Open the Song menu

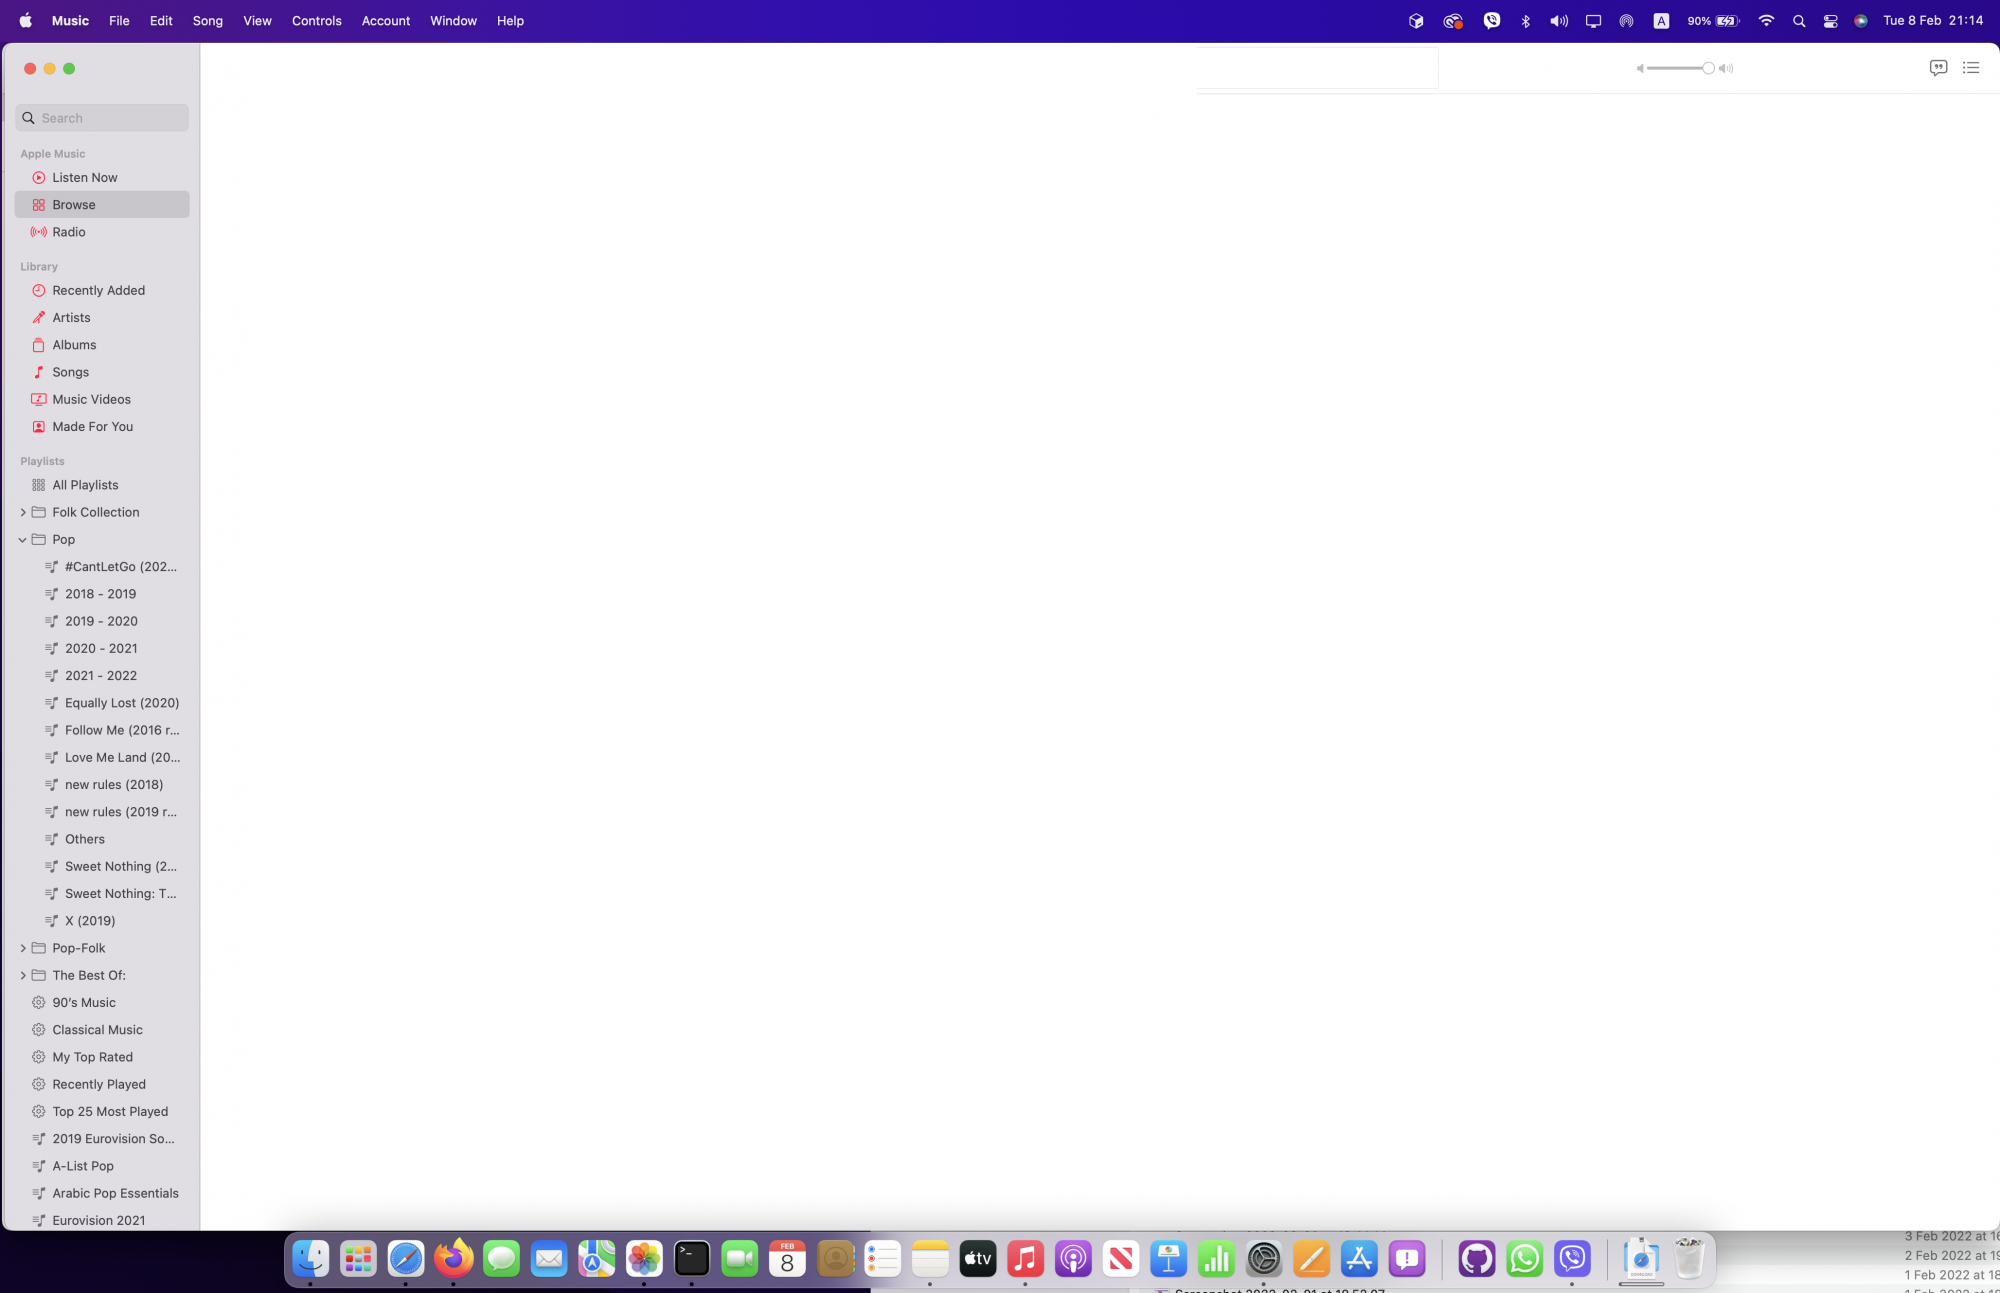coord(207,21)
